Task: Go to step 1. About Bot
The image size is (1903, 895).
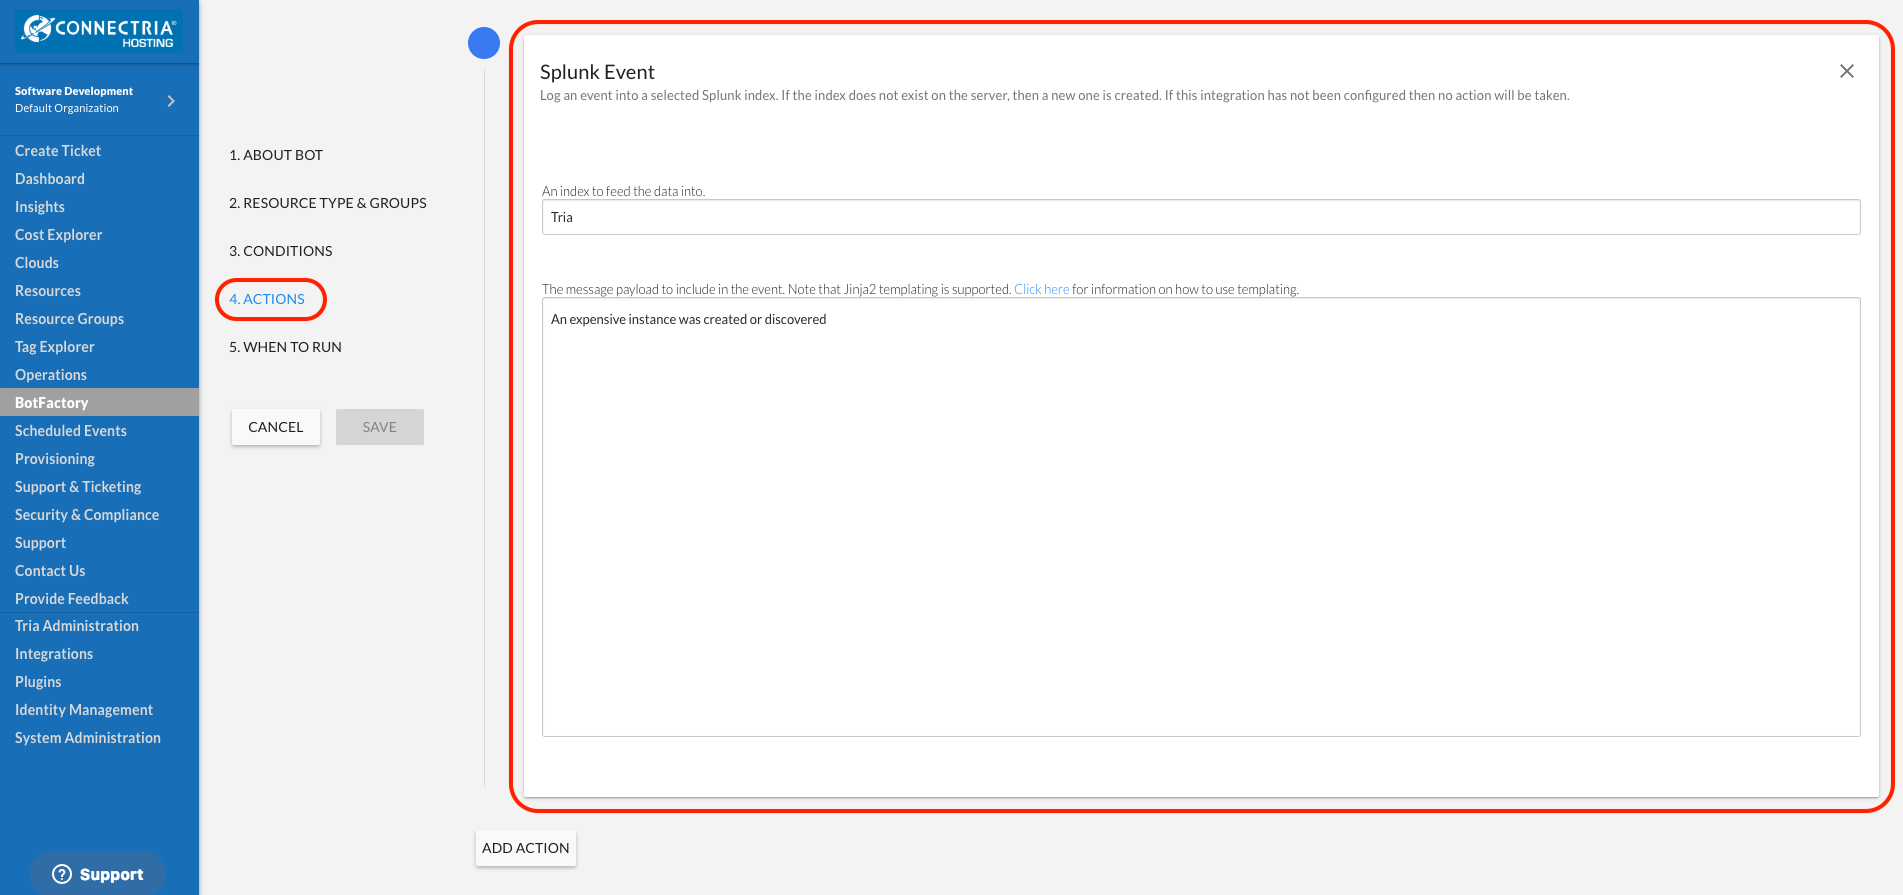Action: pos(276,155)
